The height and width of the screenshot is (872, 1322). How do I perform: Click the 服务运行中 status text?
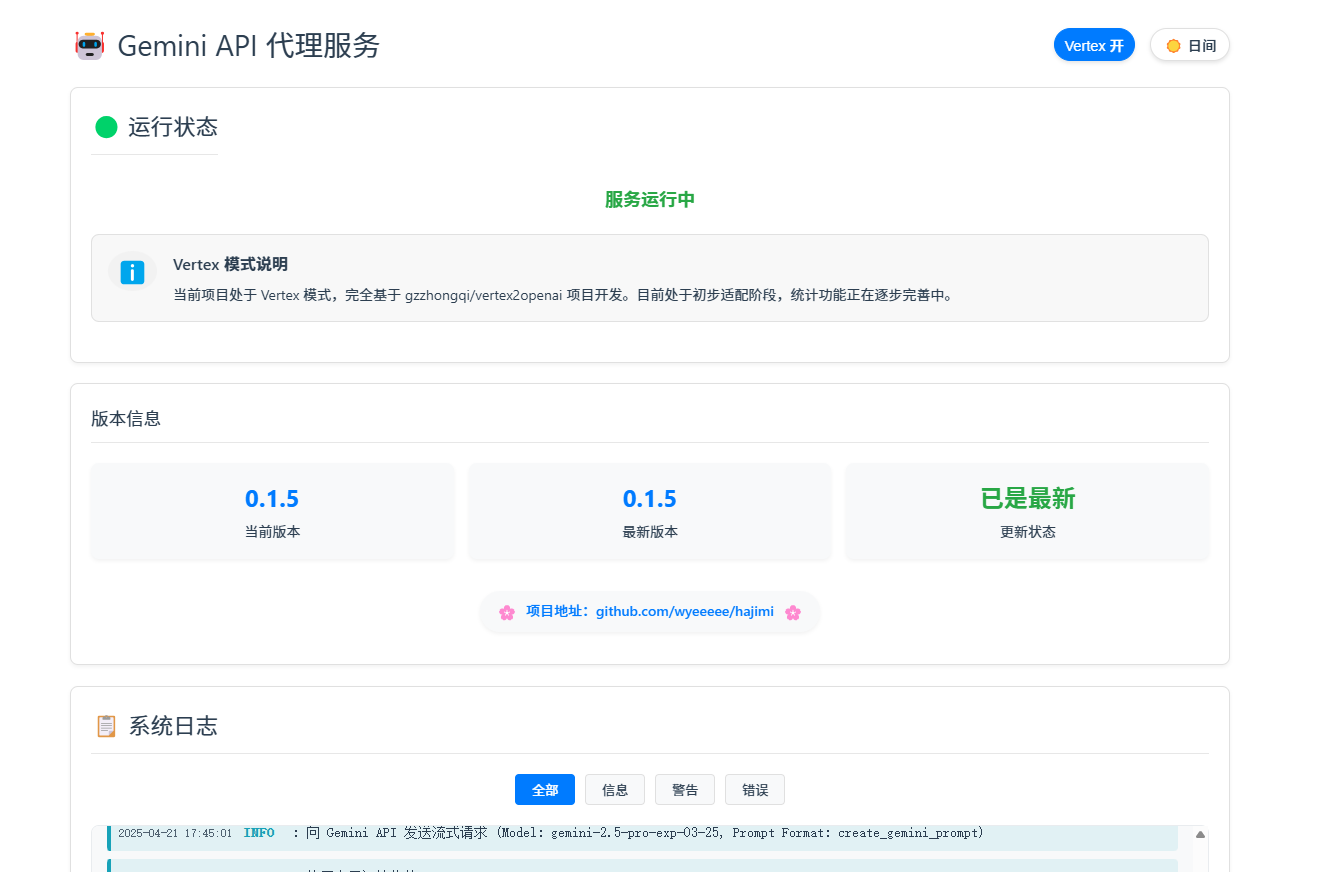[x=649, y=199]
